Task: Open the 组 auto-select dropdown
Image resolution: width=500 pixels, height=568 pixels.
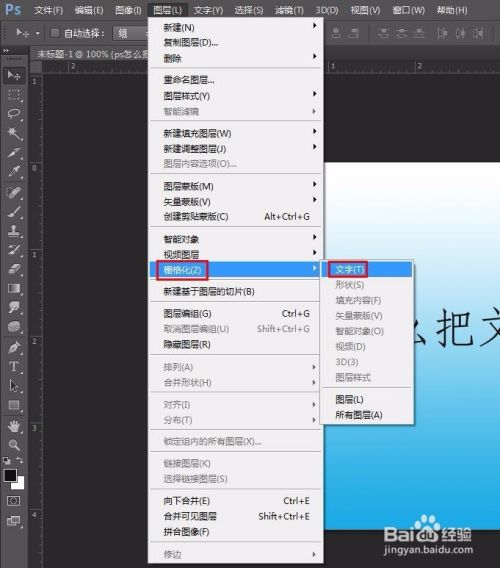Action: tap(130, 33)
